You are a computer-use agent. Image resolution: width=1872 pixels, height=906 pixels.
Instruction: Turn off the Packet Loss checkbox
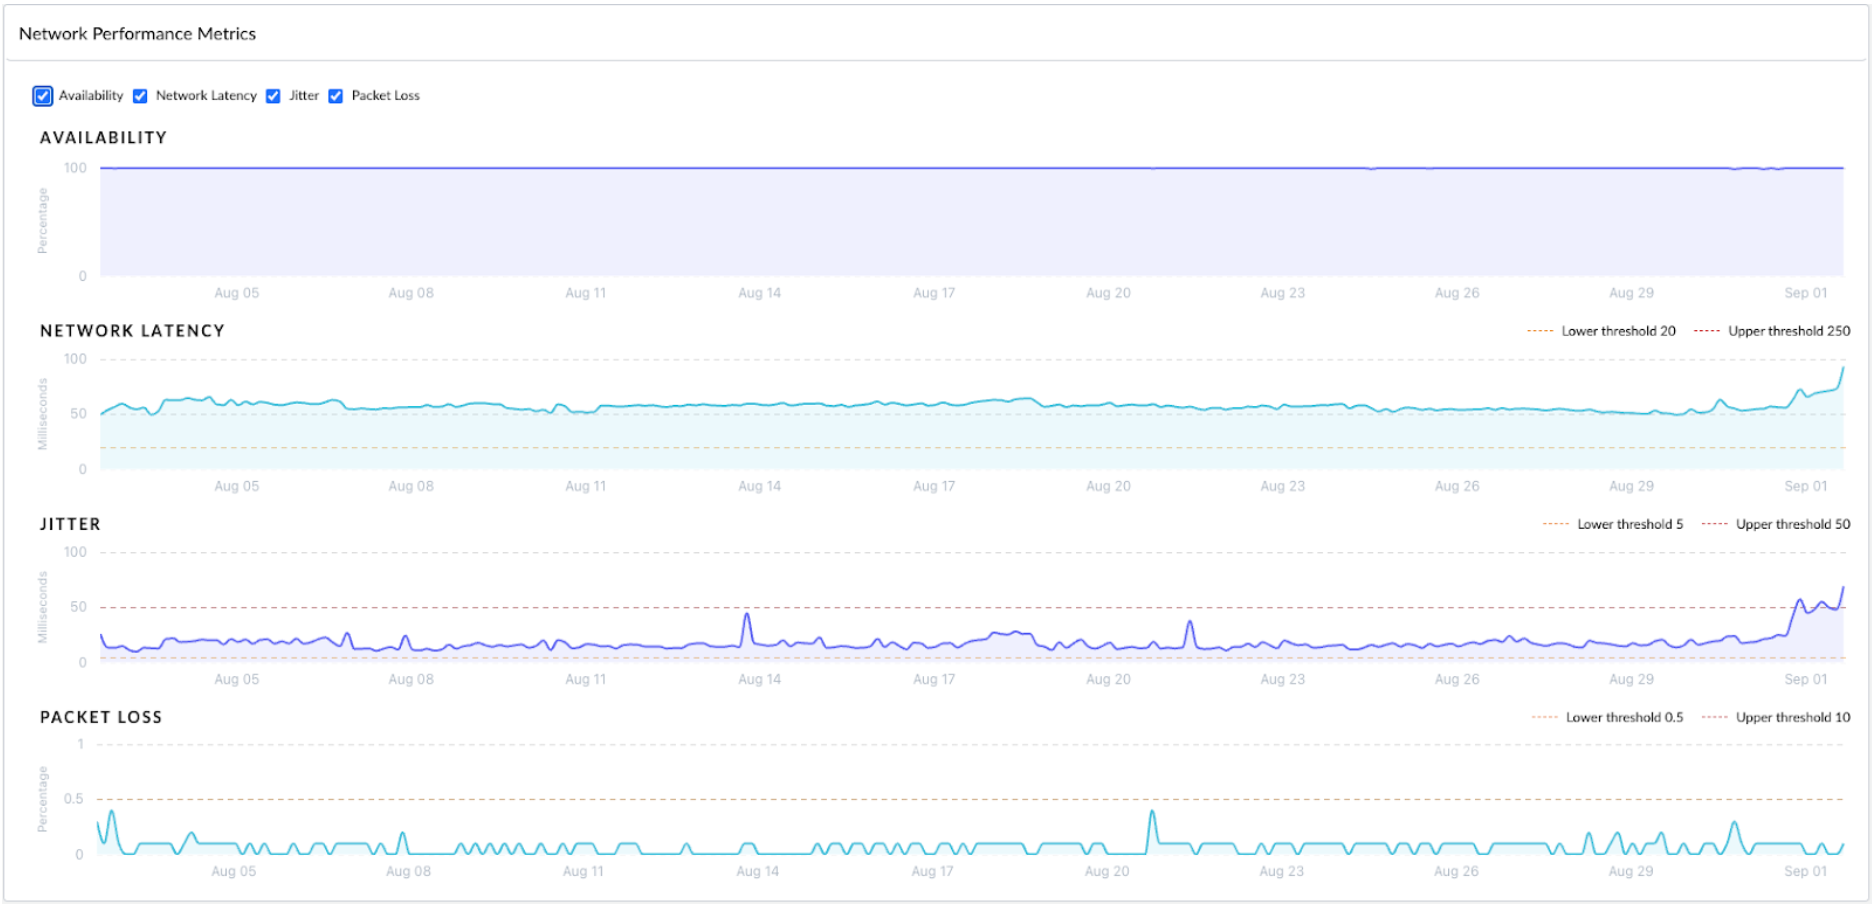336,96
